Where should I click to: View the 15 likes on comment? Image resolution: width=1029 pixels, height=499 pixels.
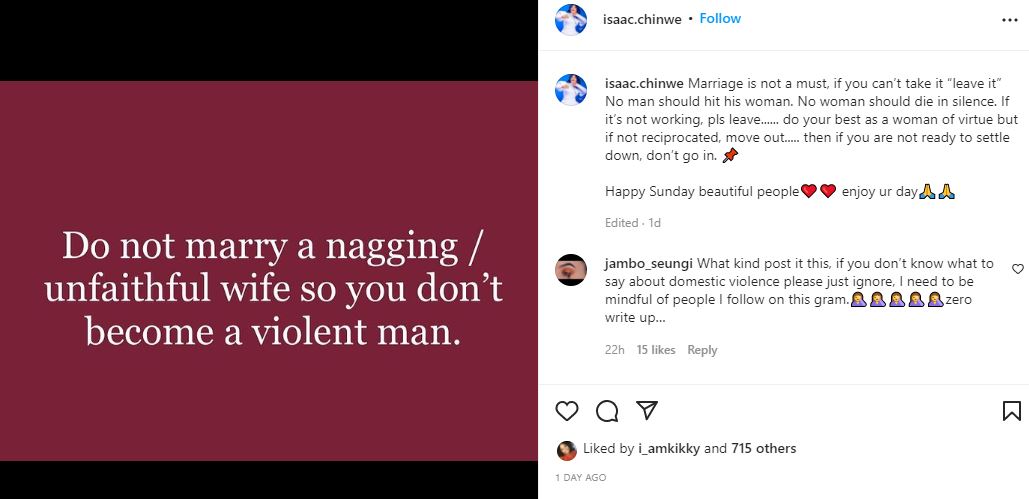[x=656, y=350]
